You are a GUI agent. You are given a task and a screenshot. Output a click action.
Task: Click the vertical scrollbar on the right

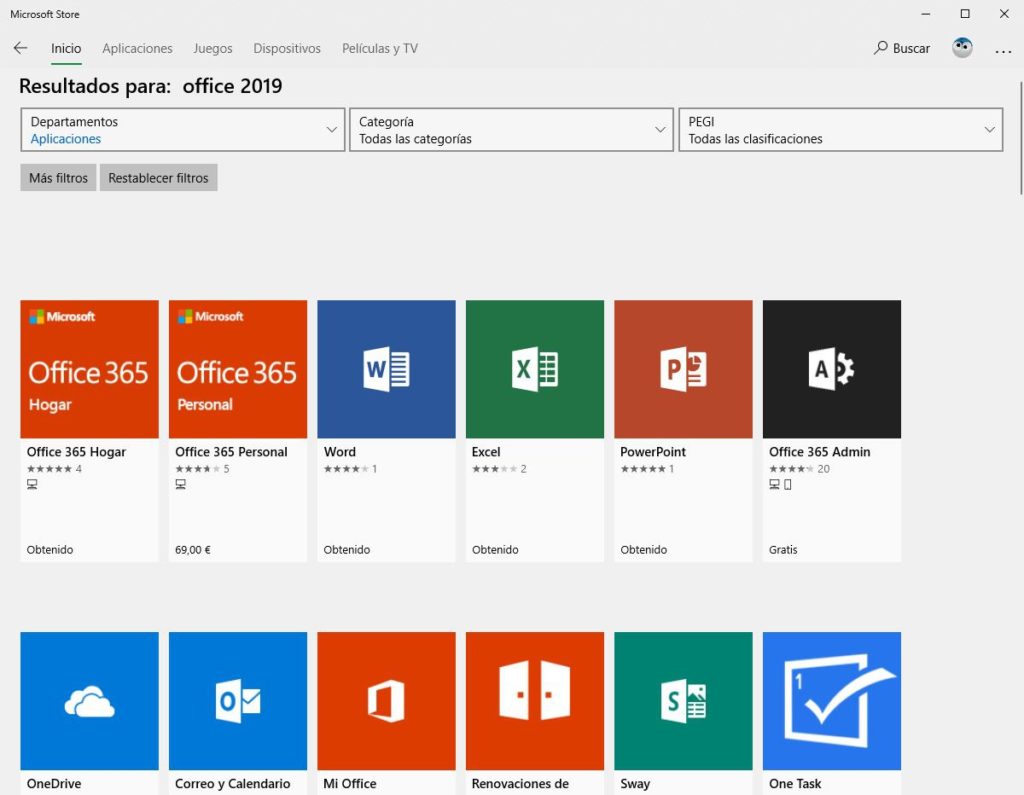[1021, 137]
